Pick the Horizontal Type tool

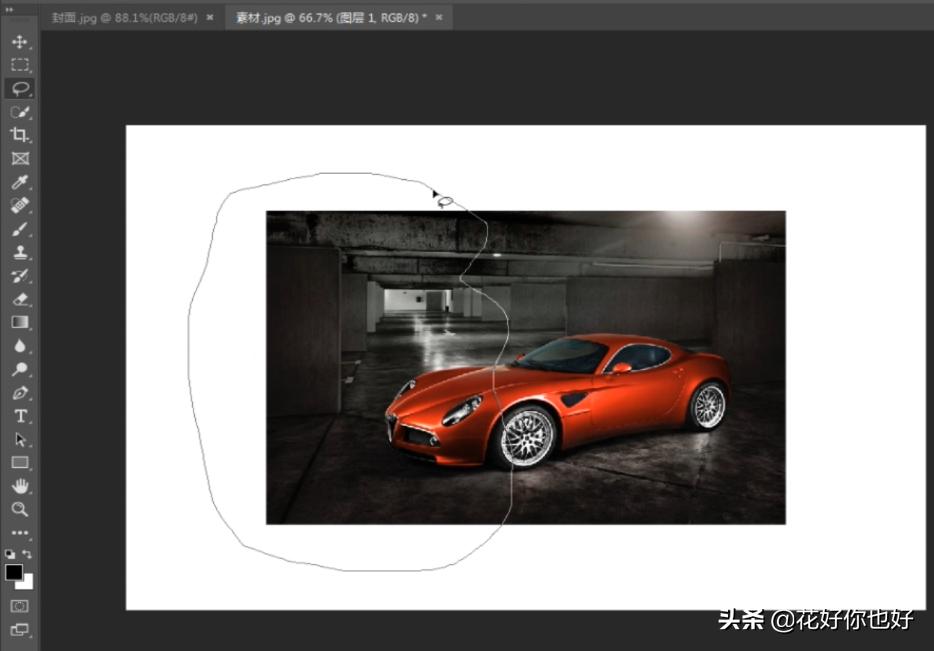[x=19, y=416]
